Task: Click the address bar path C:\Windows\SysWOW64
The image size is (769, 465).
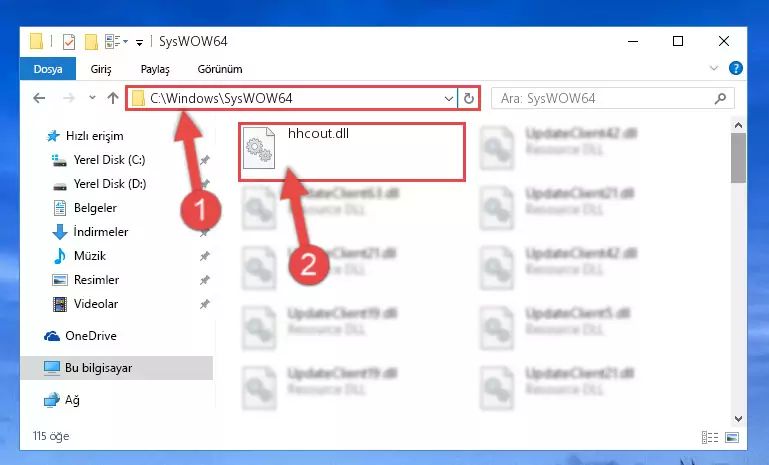Action: (221, 98)
